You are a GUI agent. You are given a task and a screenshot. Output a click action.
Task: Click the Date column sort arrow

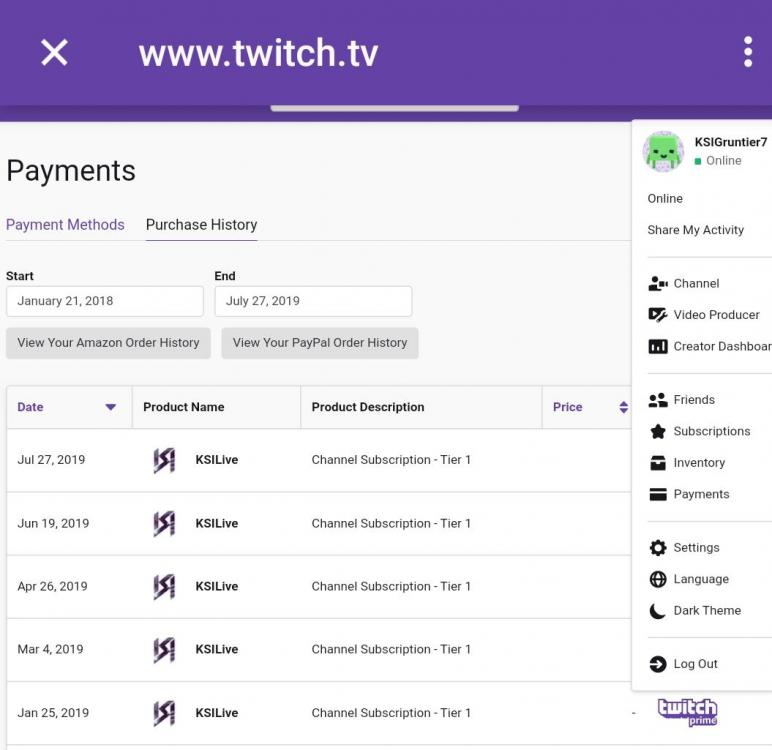(111, 407)
